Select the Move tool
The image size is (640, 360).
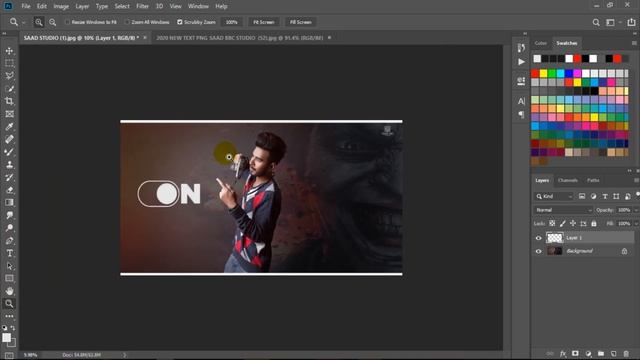(9, 51)
